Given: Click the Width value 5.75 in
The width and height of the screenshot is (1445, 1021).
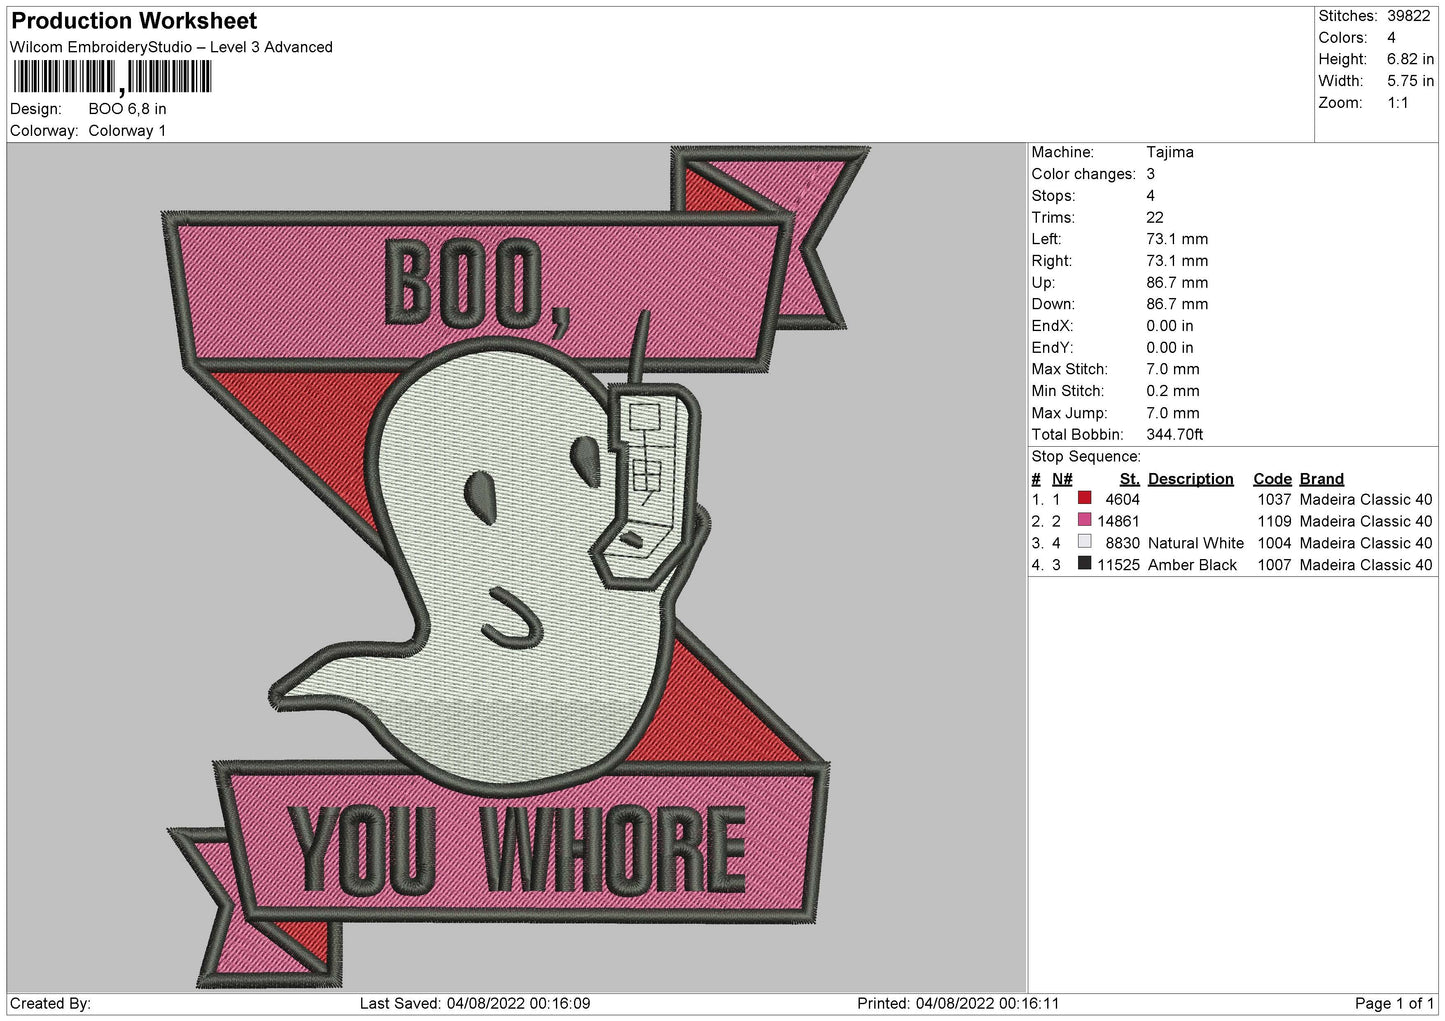Looking at the screenshot, I should tap(1410, 81).
